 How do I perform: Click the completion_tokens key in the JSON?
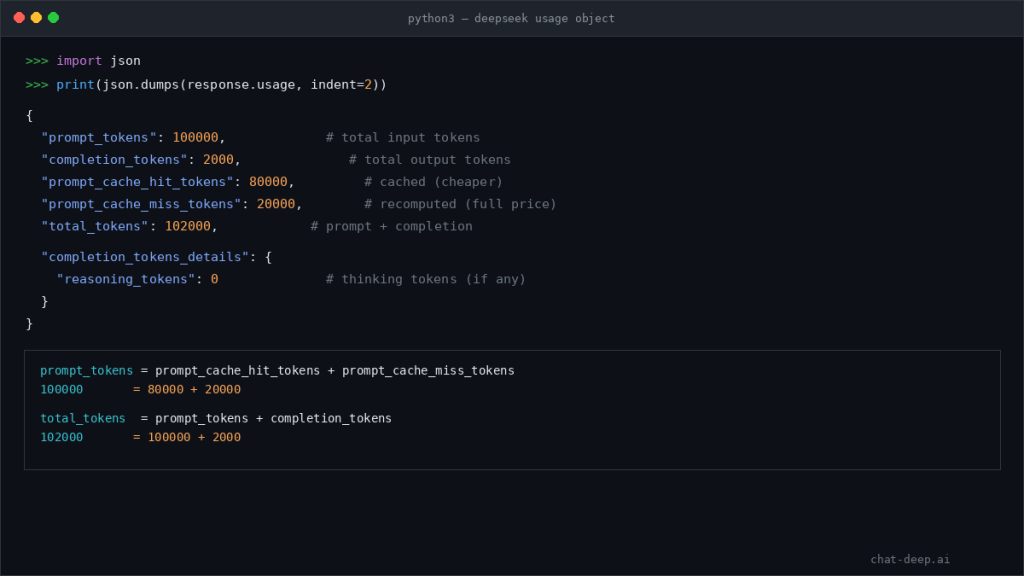coord(113,159)
